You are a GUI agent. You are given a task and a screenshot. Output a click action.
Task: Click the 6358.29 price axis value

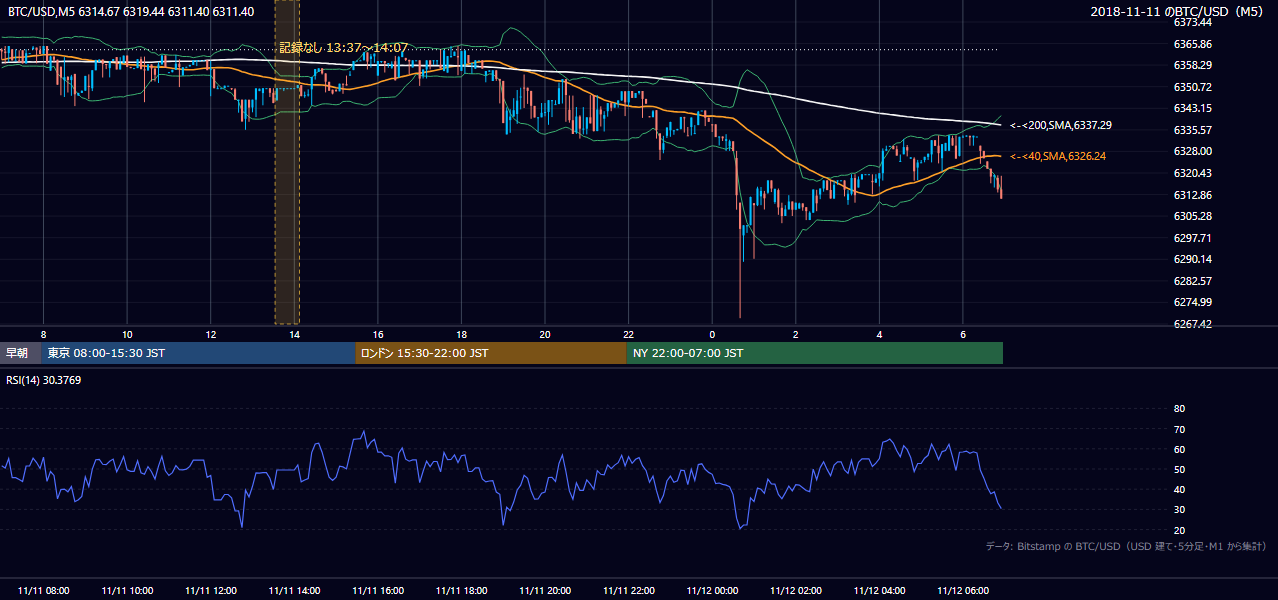[x=1193, y=65]
